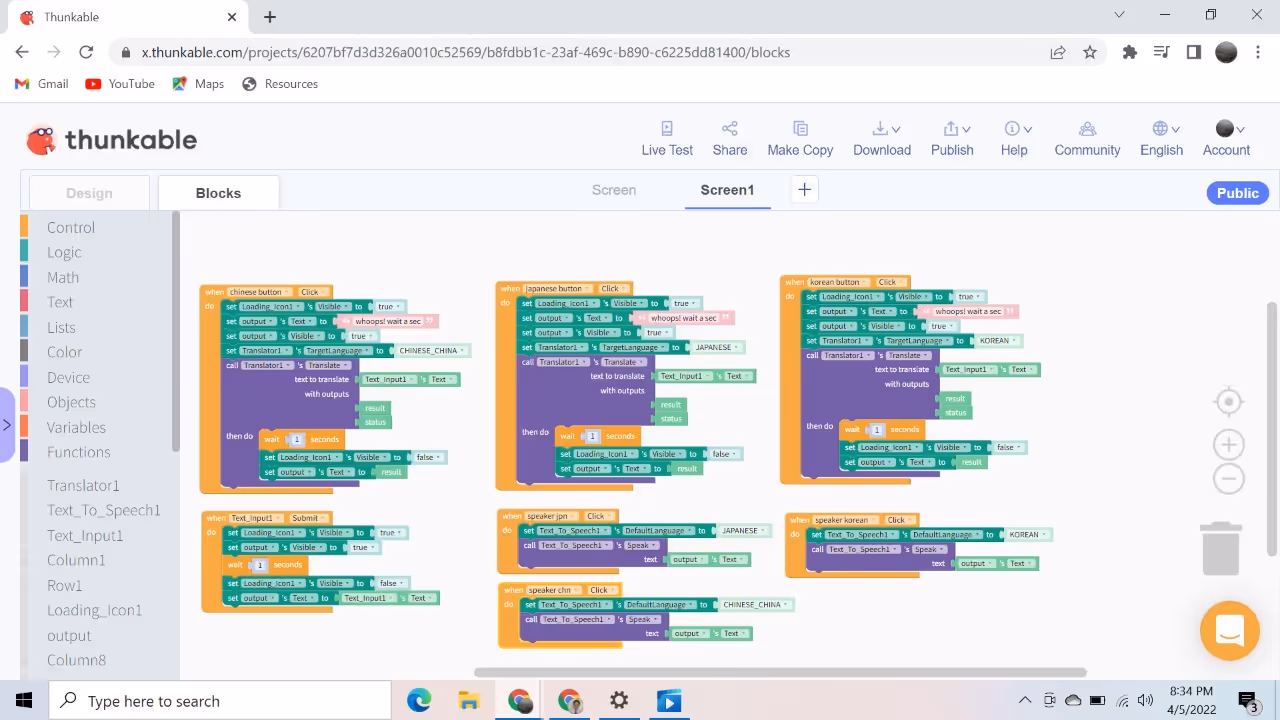Add a new screen with plus button
The width and height of the screenshot is (1280, 720).
coord(804,190)
